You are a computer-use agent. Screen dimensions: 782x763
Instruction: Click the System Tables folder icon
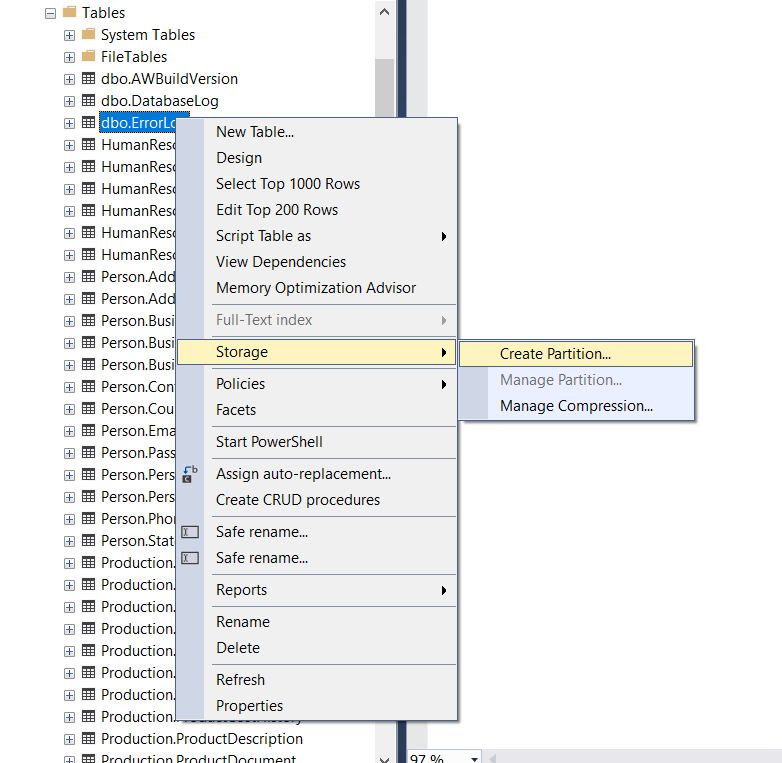coord(88,34)
